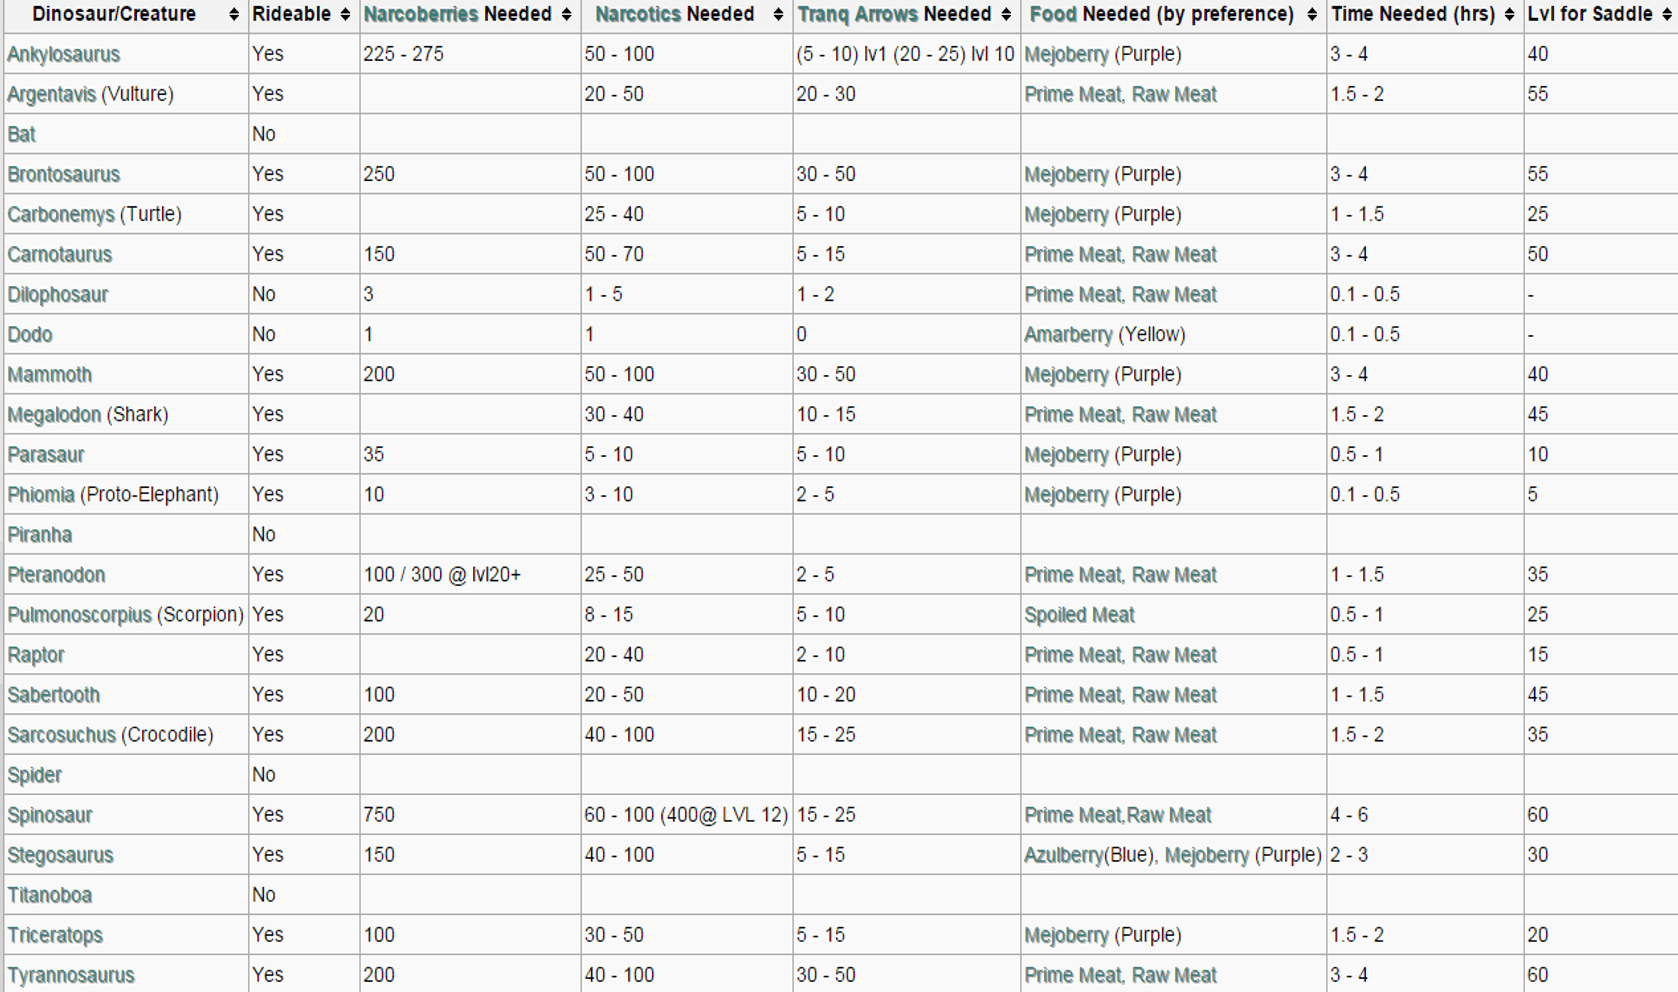
Task: Open Mejoberry link in Mammoth row
Action: coord(1066,375)
